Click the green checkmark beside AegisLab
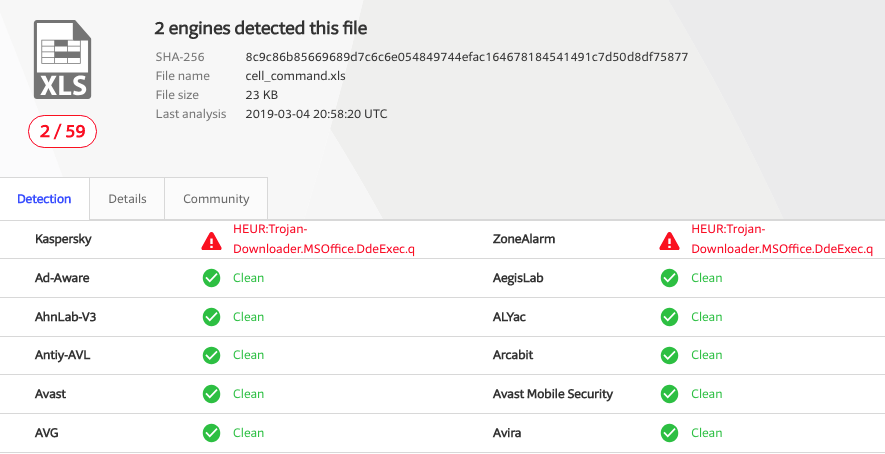The width and height of the screenshot is (885, 454). 670,278
